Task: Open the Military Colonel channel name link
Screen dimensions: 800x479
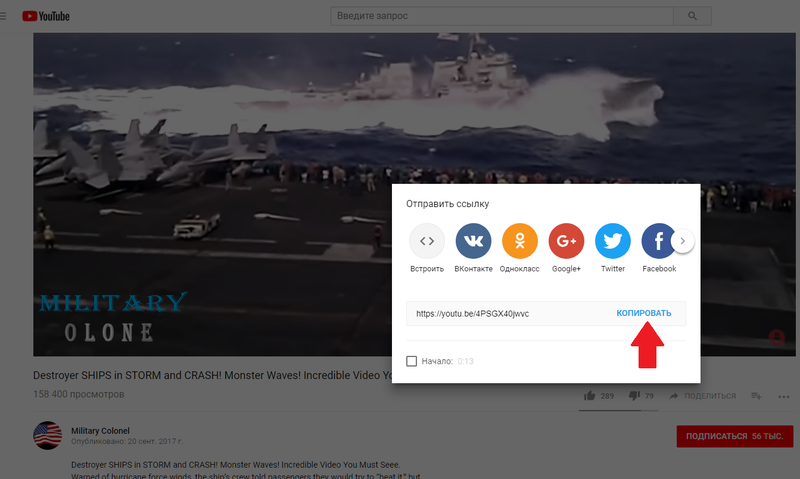Action: click(100, 431)
